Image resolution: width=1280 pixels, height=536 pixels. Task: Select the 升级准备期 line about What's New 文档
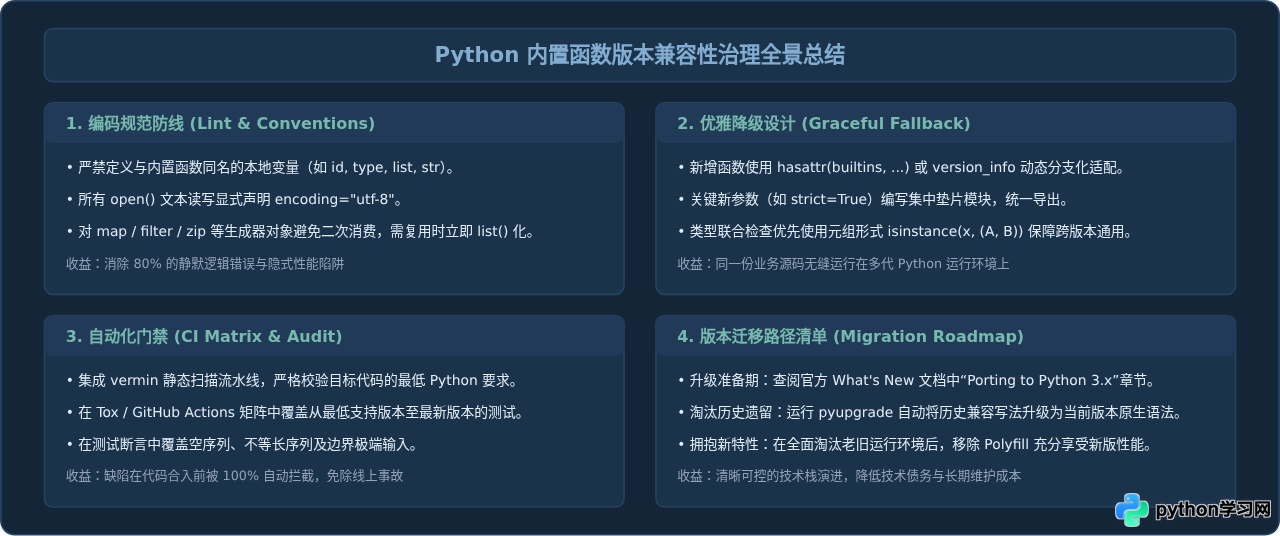coord(917,380)
